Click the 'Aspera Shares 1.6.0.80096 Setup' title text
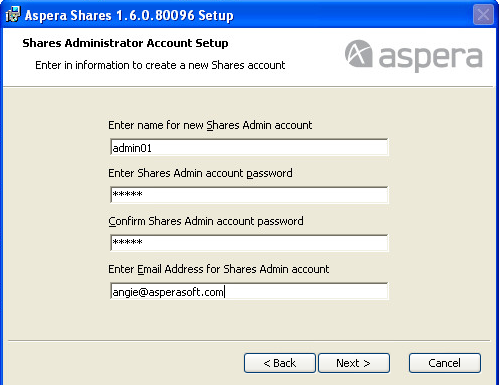This screenshot has width=499, height=385. [x=129, y=15]
